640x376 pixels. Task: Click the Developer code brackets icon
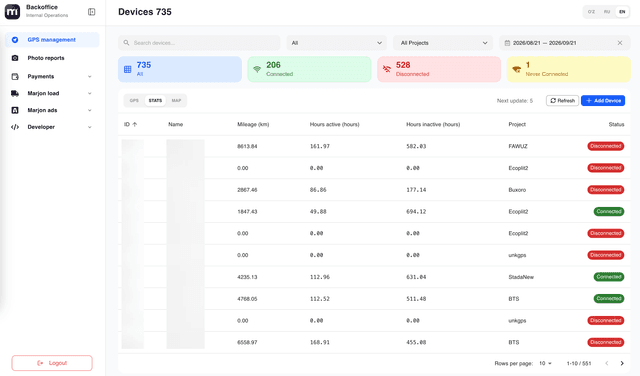[x=15, y=127]
